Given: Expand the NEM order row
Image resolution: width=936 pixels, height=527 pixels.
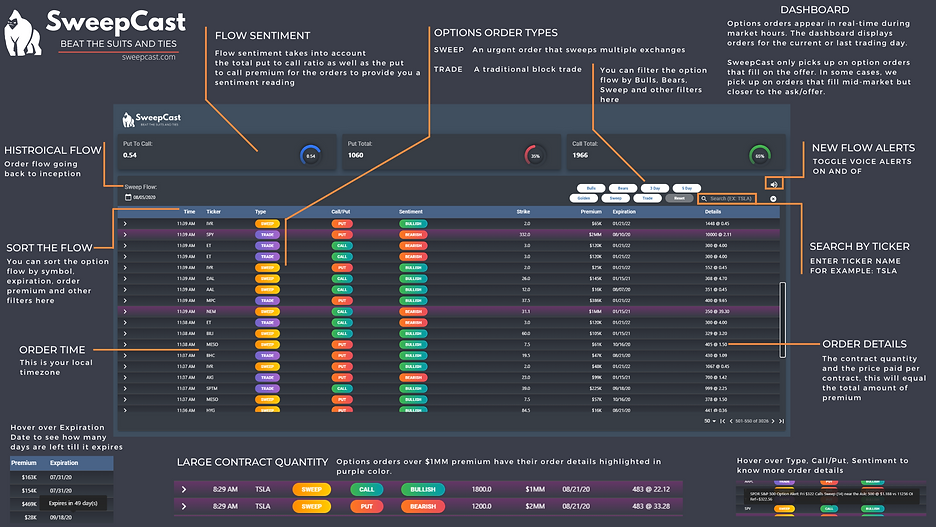Looking at the screenshot, I should (125, 312).
